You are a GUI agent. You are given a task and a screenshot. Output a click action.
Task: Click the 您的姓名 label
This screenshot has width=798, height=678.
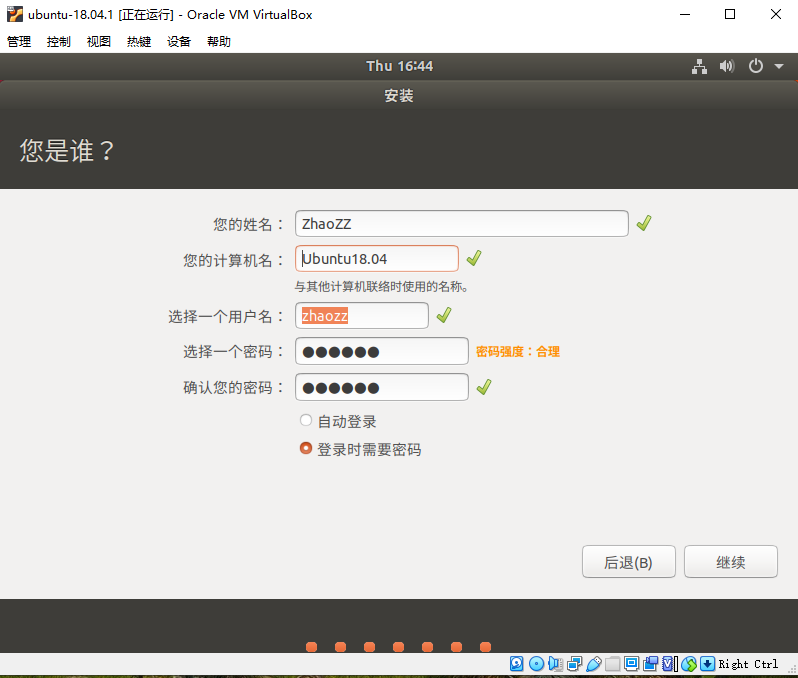pos(248,224)
